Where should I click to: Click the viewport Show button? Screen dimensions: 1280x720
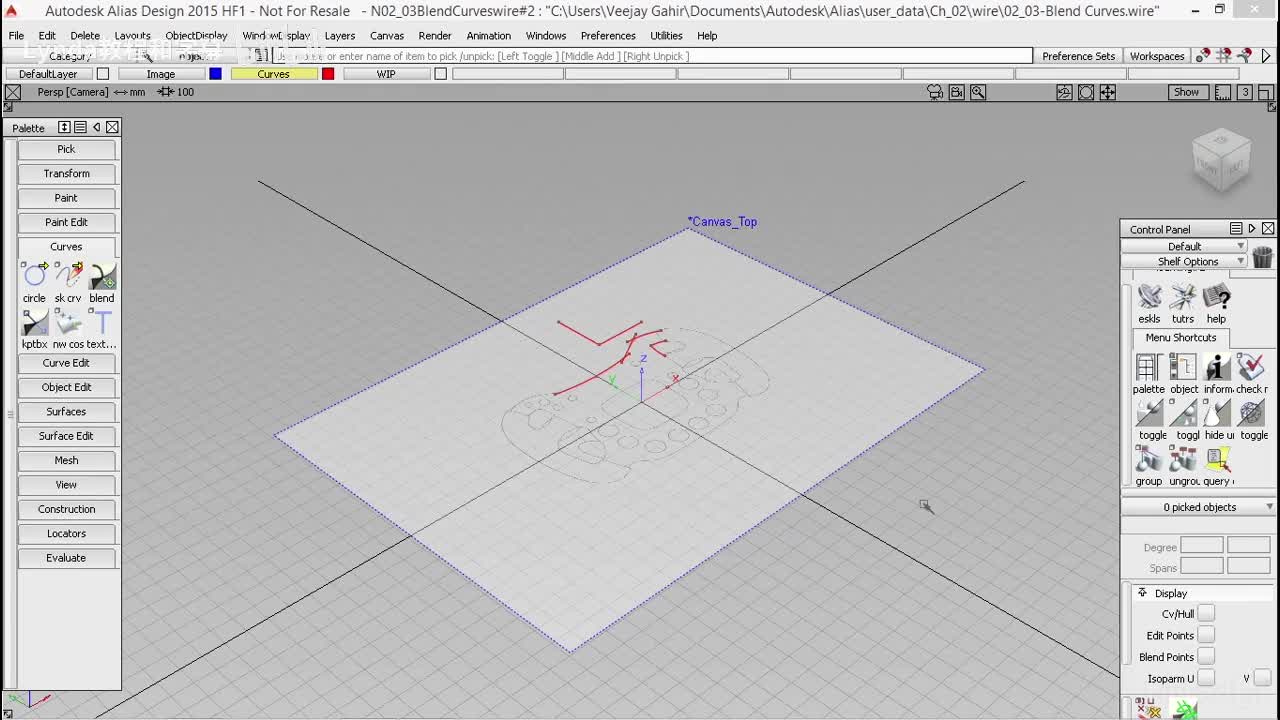click(x=1186, y=92)
